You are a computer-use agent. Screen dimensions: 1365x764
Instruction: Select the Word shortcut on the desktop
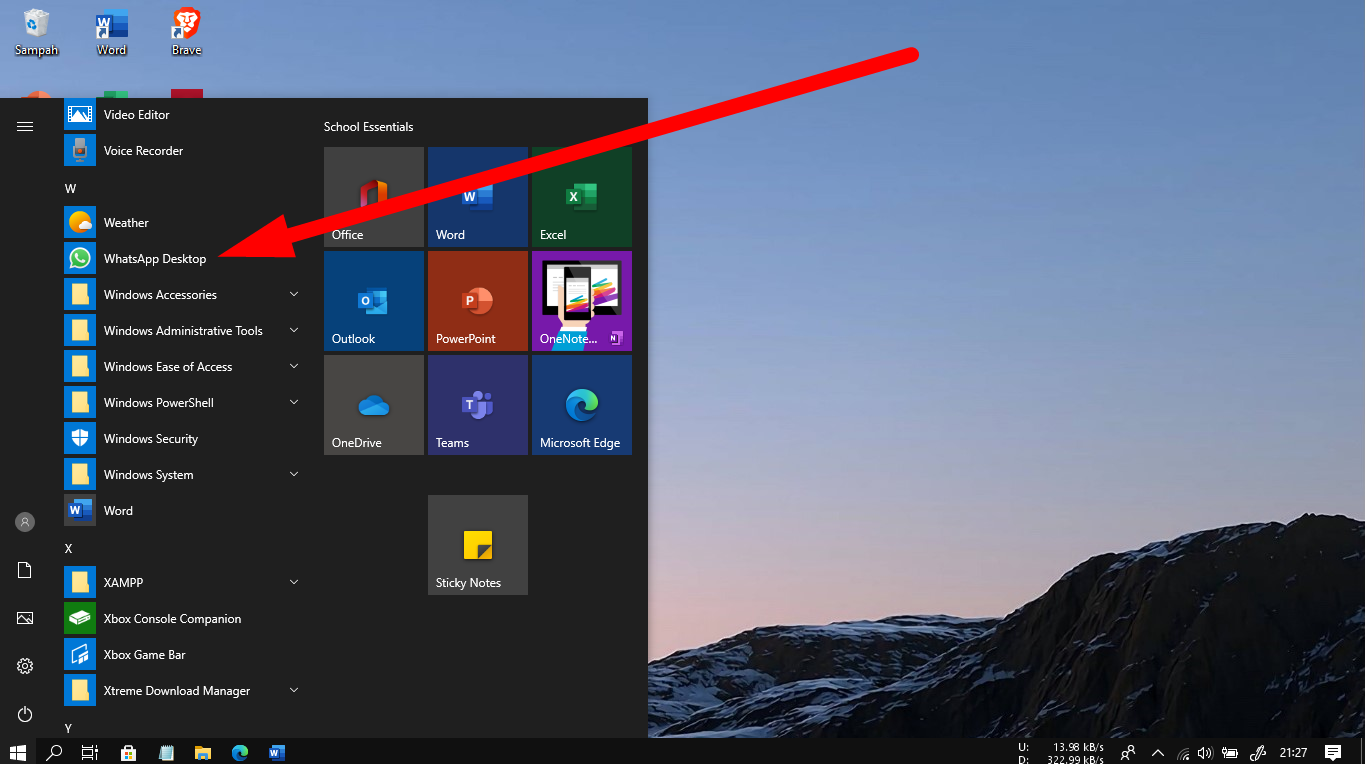[111, 32]
